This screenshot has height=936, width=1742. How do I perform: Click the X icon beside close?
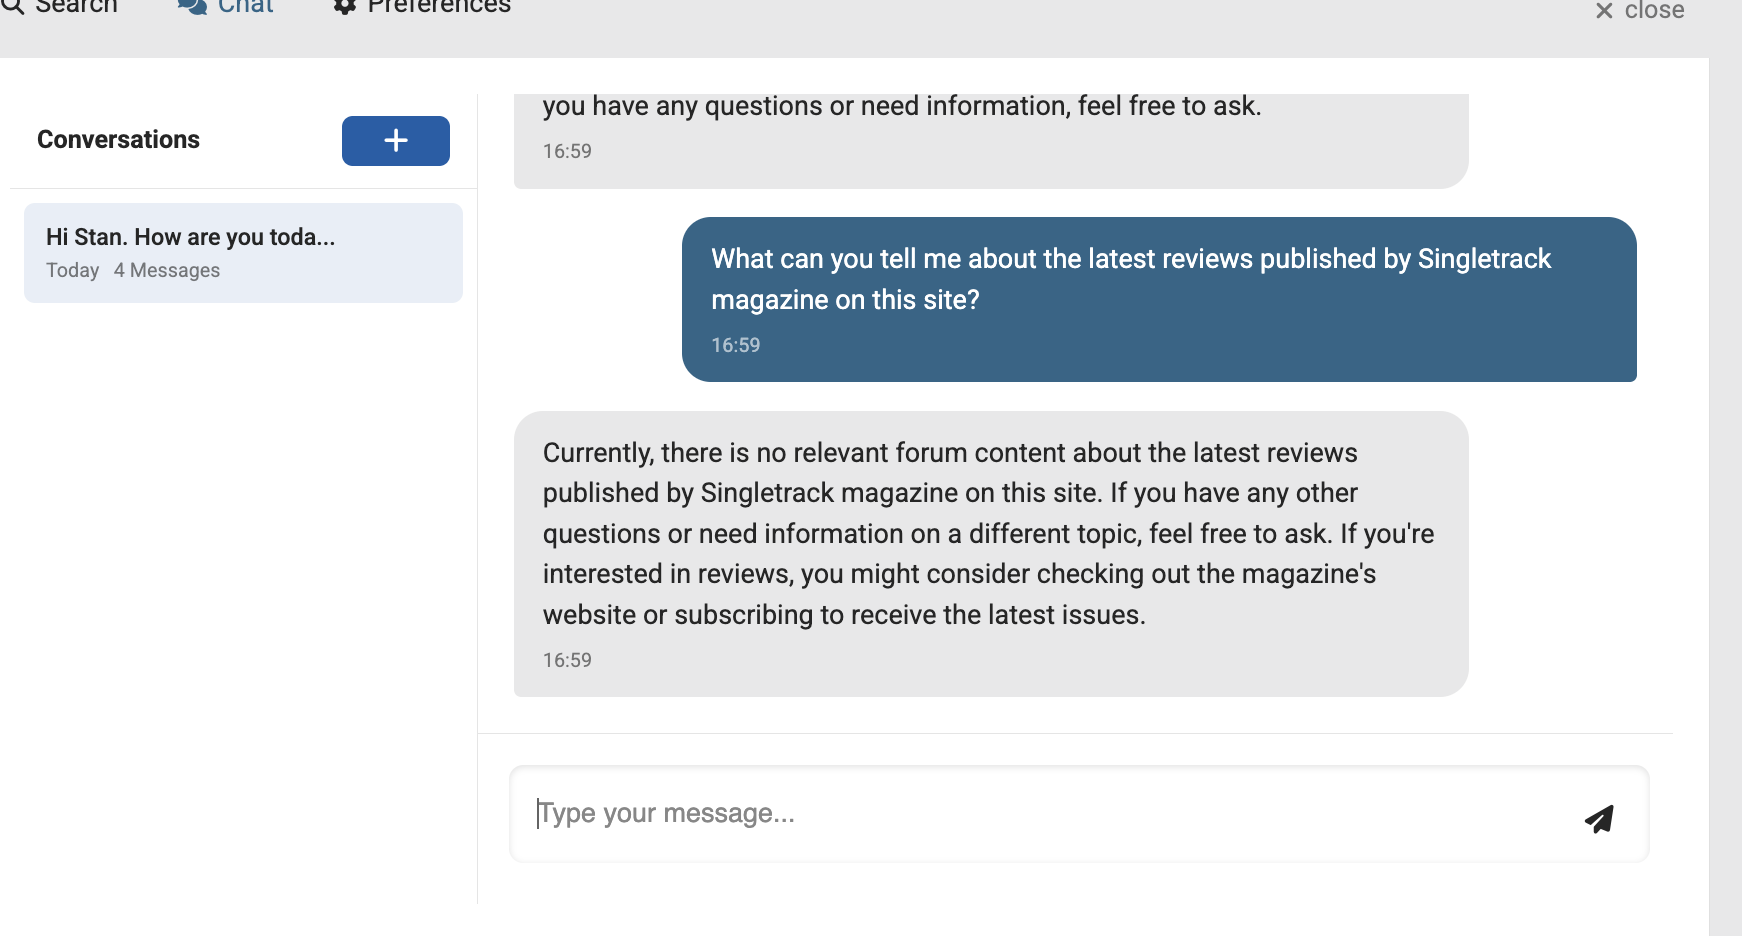(1604, 11)
